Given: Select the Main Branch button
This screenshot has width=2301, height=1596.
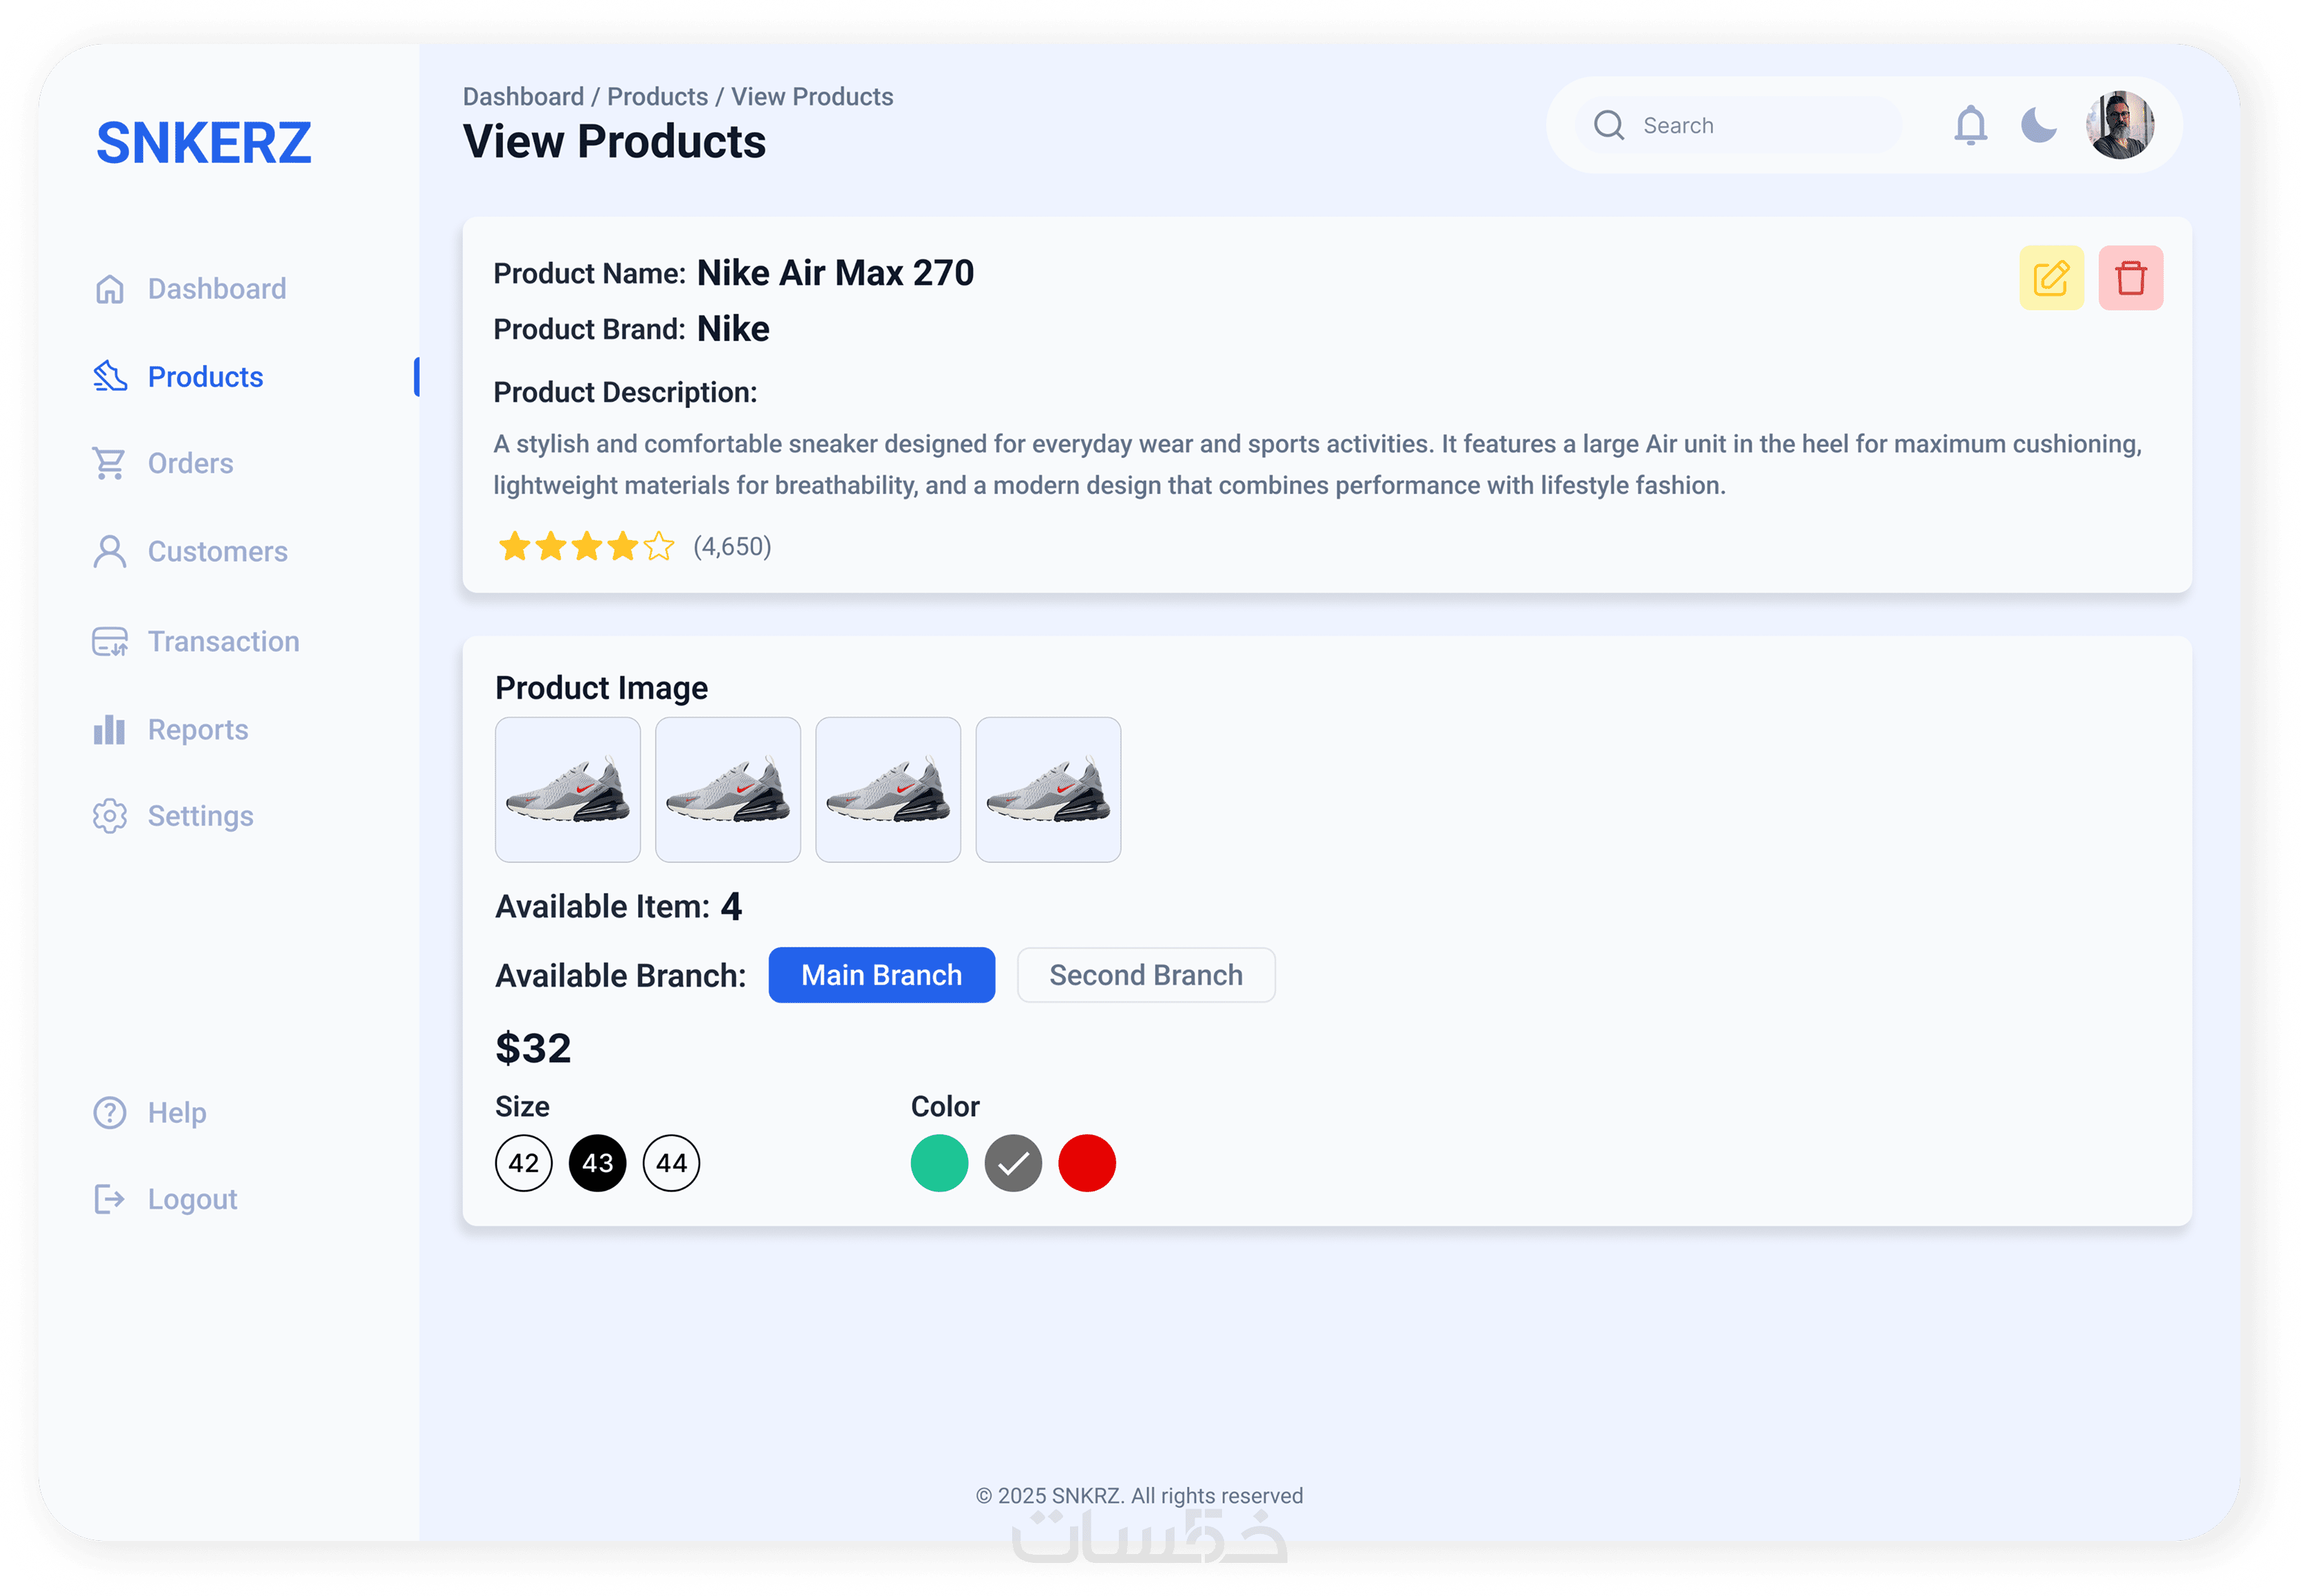Looking at the screenshot, I should (x=881, y=974).
